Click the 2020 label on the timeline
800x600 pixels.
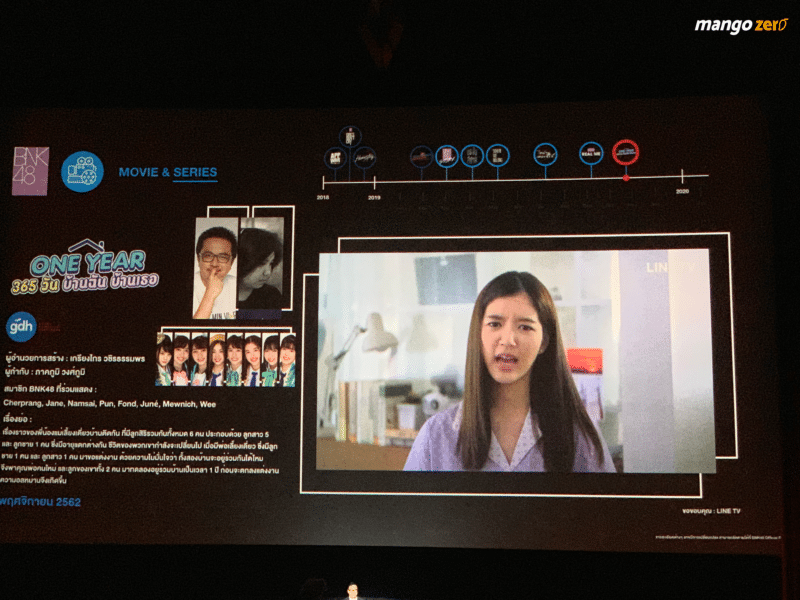tap(682, 191)
